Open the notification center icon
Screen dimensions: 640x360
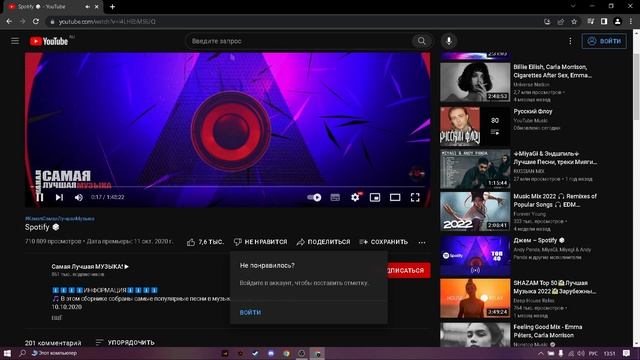(x=627, y=353)
